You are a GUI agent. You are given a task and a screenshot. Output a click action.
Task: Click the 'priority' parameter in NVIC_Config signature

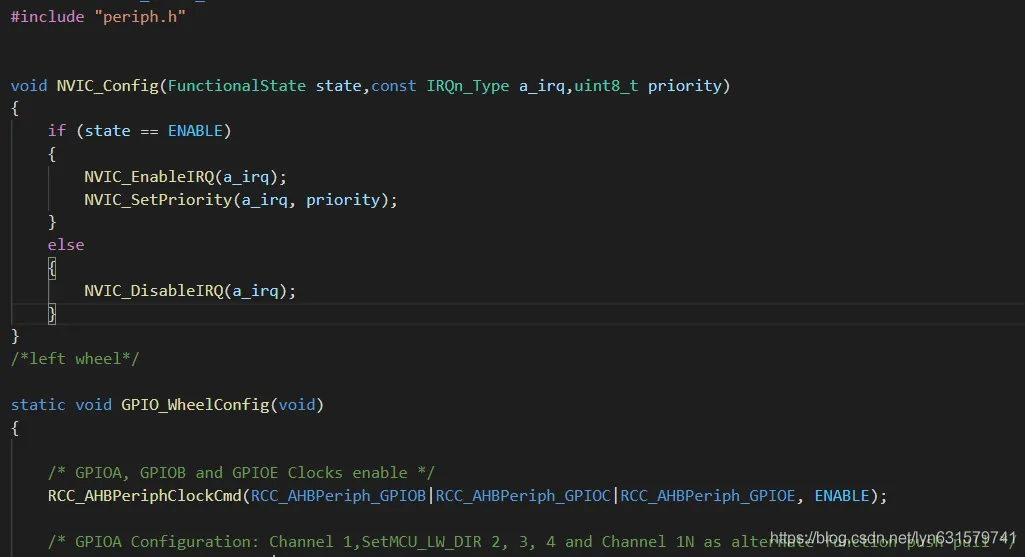point(684,86)
